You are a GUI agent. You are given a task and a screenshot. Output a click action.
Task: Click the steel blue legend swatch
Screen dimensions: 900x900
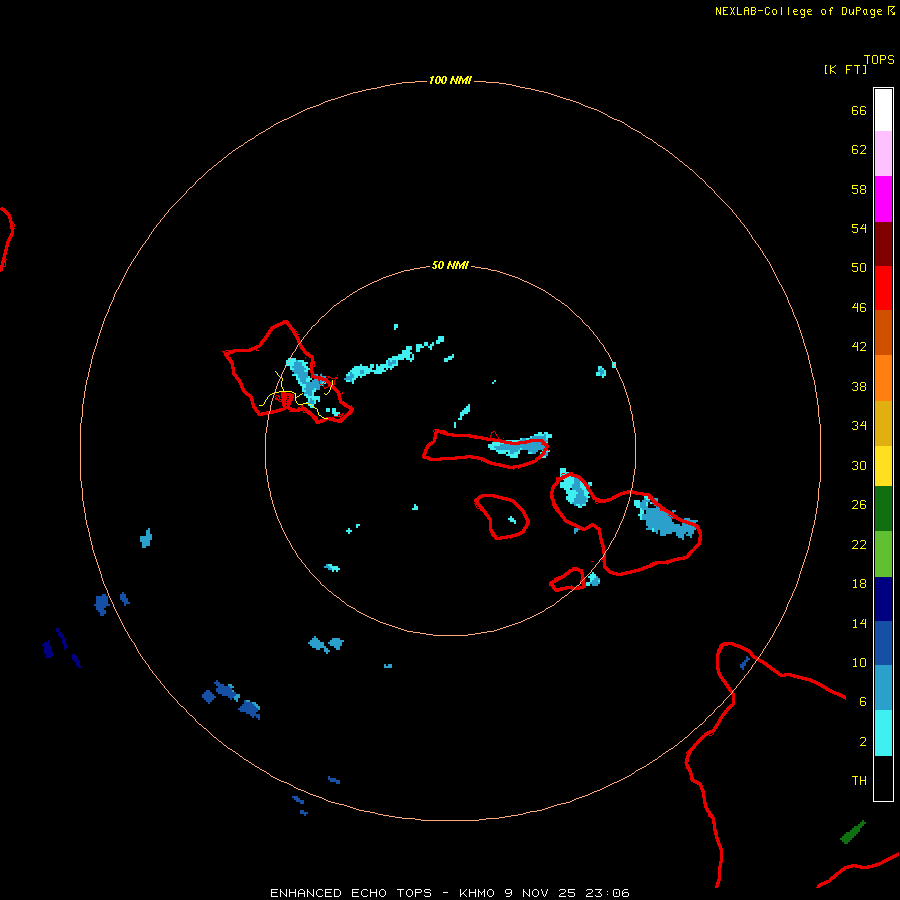click(x=883, y=688)
